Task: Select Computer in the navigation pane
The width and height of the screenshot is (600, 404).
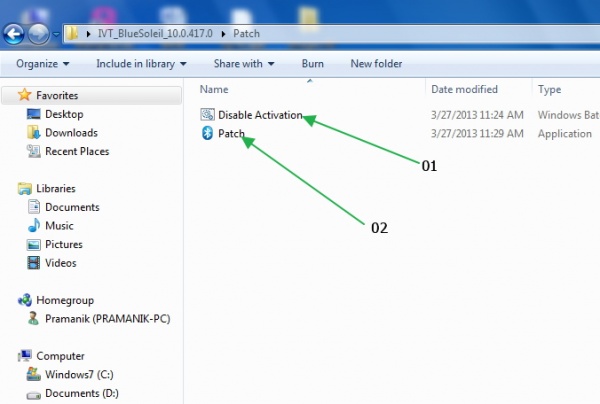Action: (x=60, y=356)
